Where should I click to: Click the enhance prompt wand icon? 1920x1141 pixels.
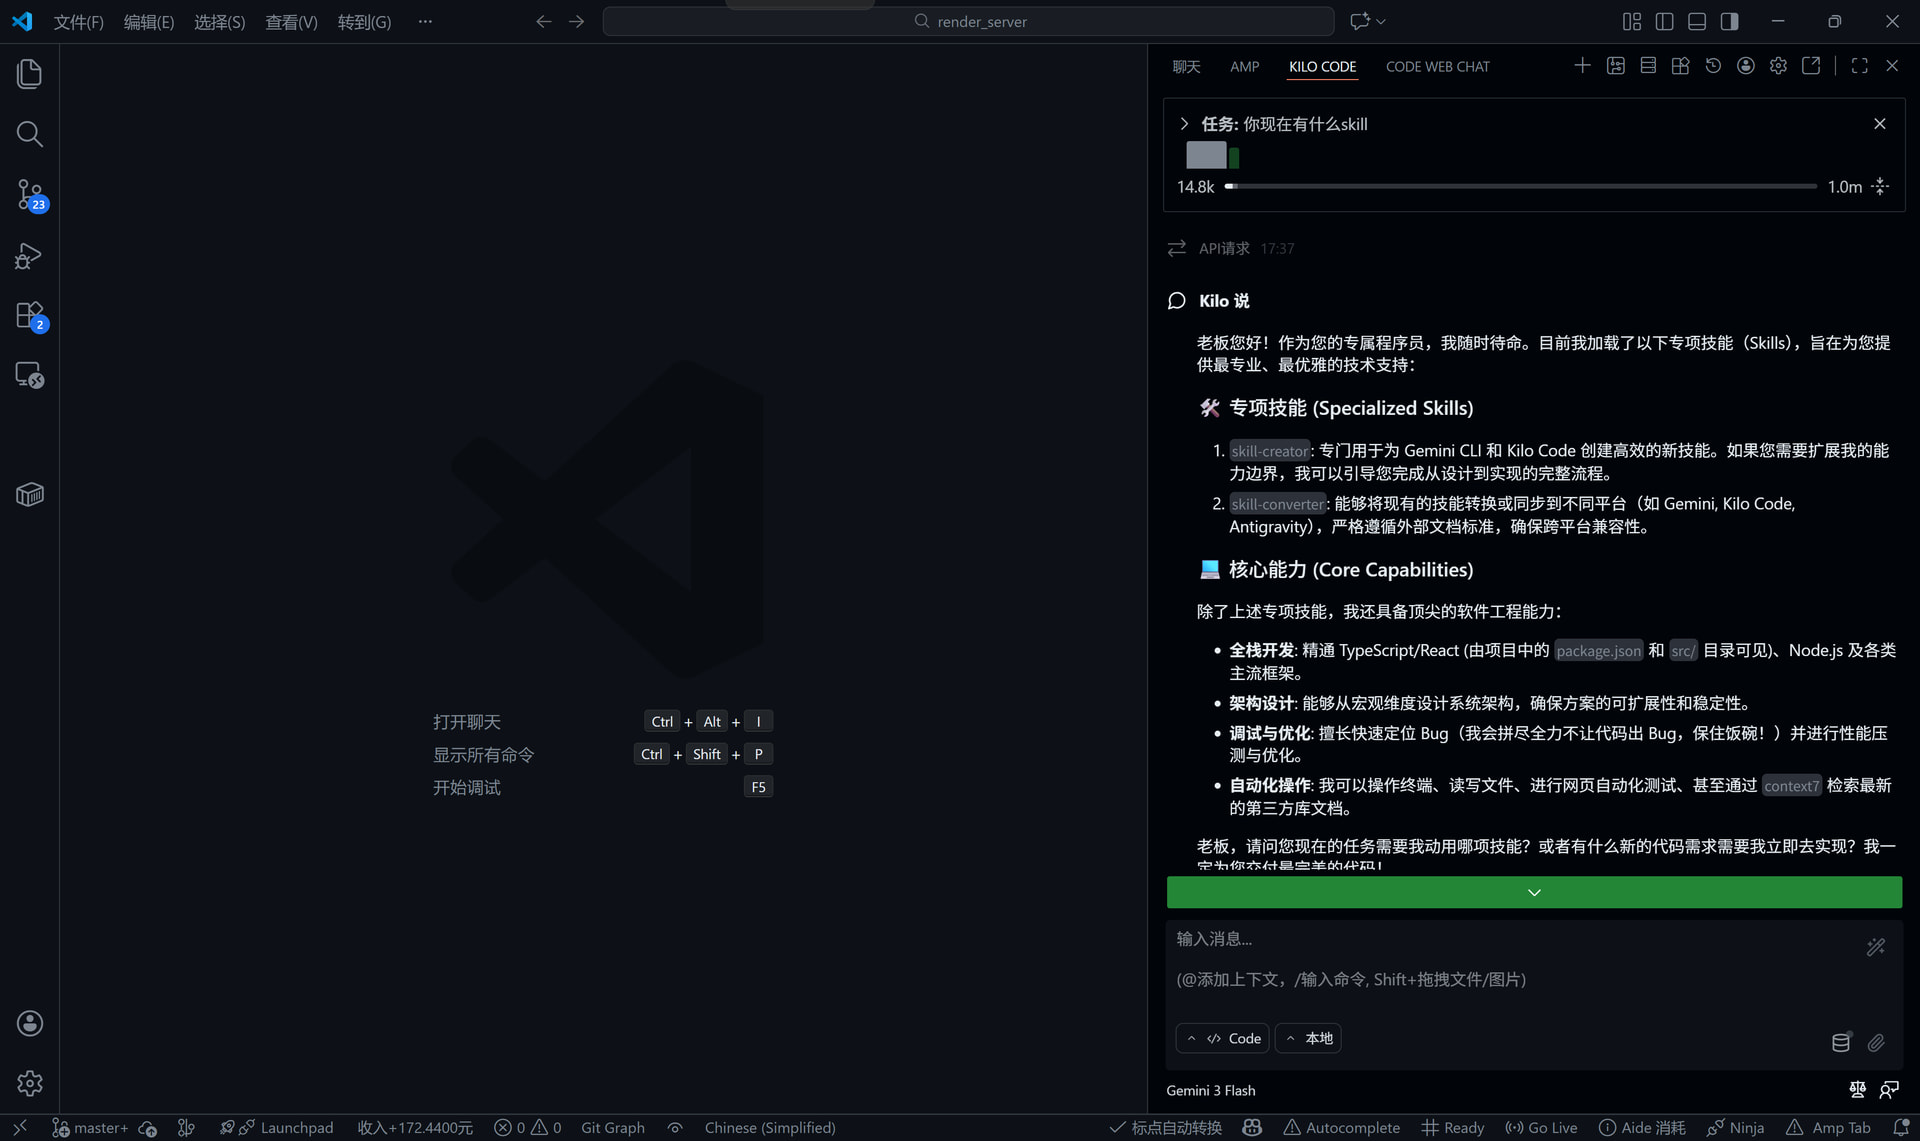[x=1876, y=947]
